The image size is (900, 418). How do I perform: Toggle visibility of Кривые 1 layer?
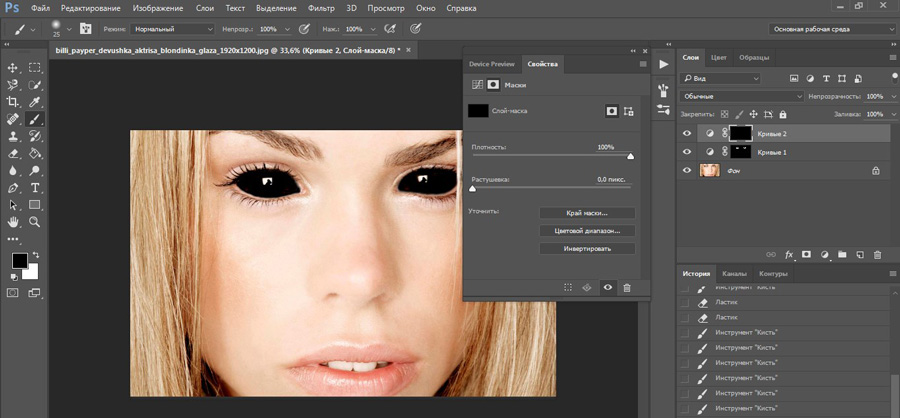coord(686,152)
